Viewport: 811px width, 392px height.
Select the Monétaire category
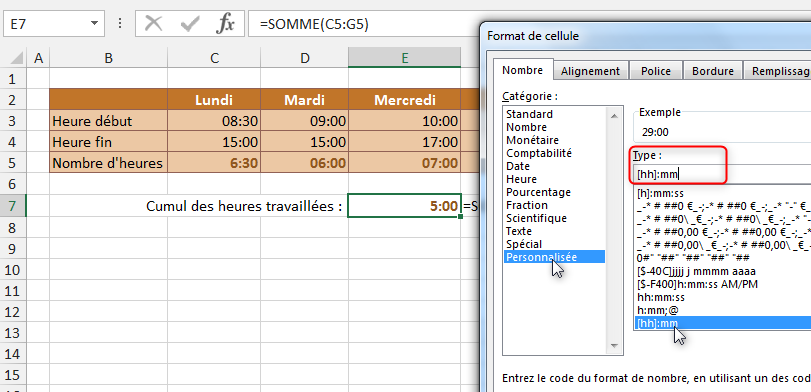[532, 140]
